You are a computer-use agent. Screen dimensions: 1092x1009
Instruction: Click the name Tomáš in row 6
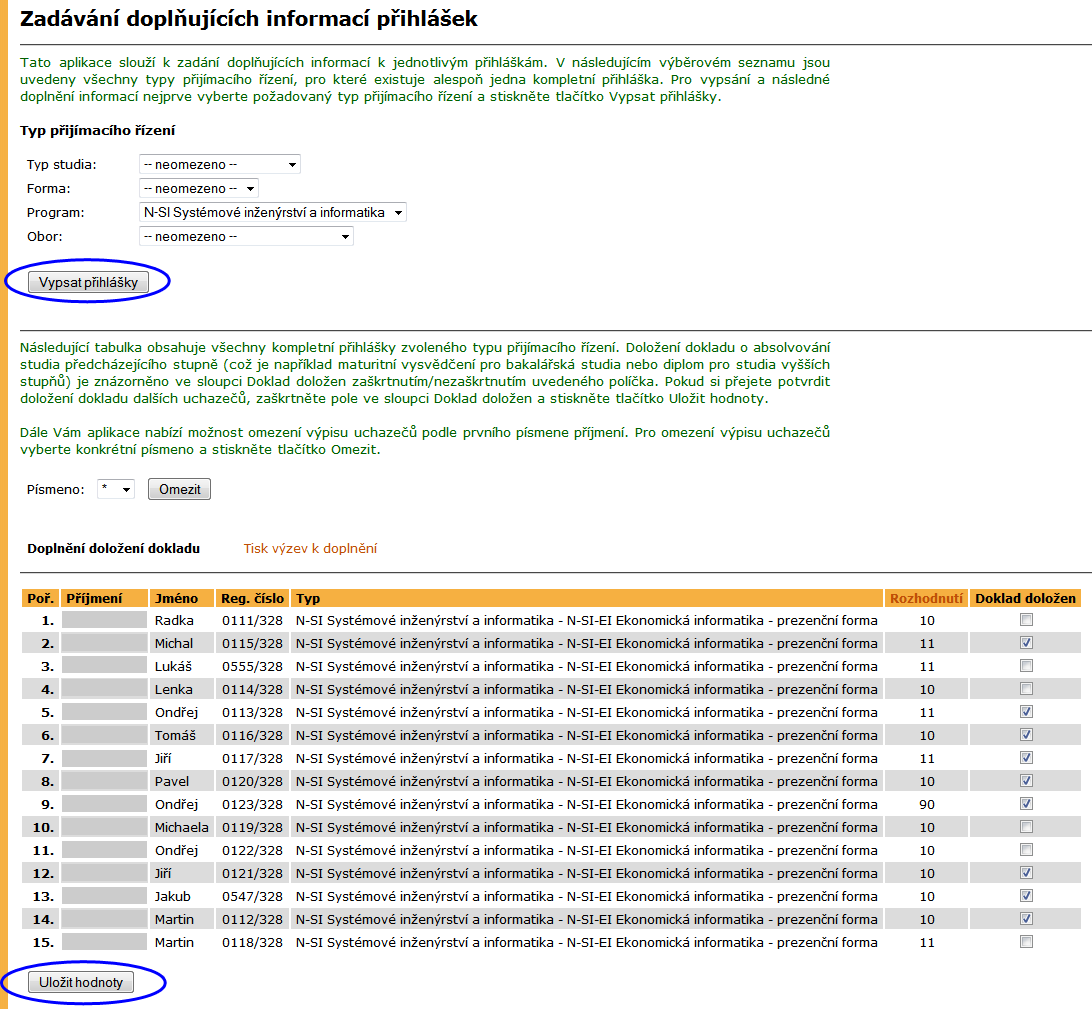click(176, 735)
